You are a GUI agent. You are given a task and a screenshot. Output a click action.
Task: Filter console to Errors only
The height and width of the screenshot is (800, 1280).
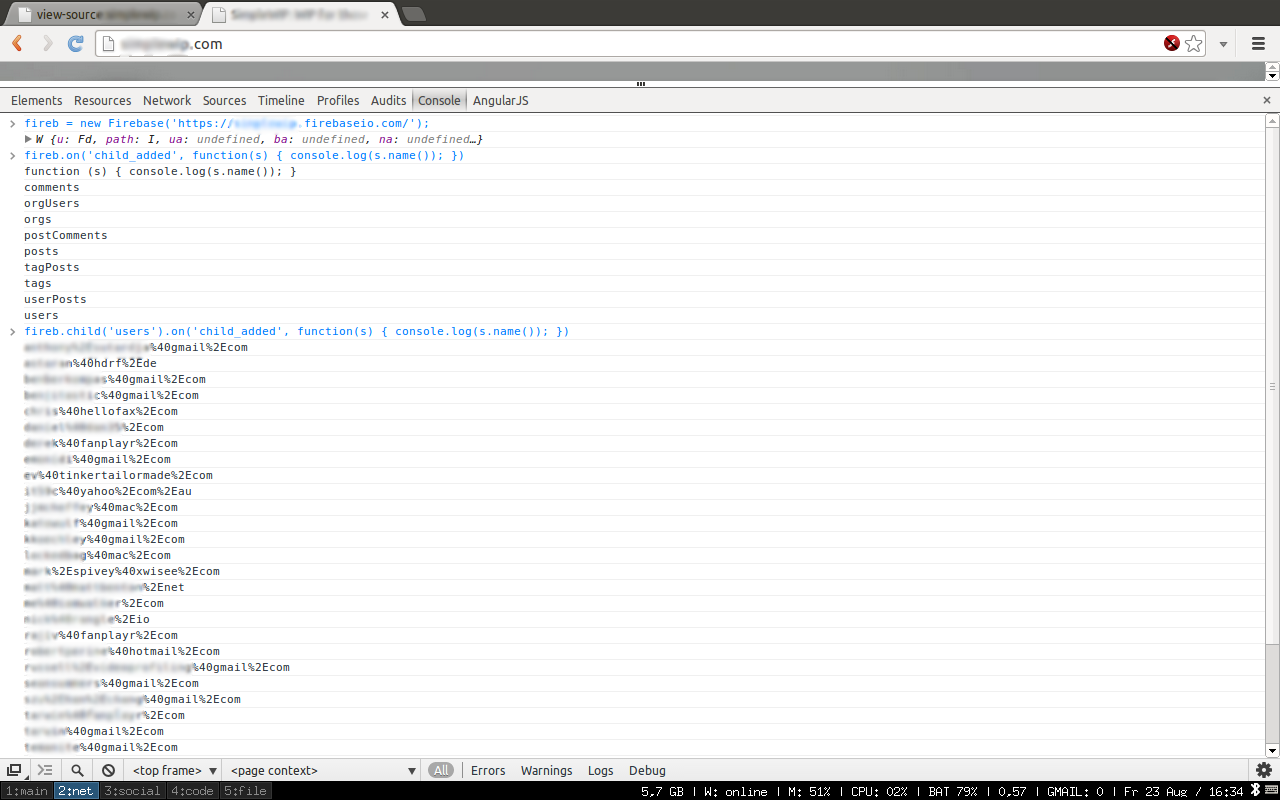point(488,770)
